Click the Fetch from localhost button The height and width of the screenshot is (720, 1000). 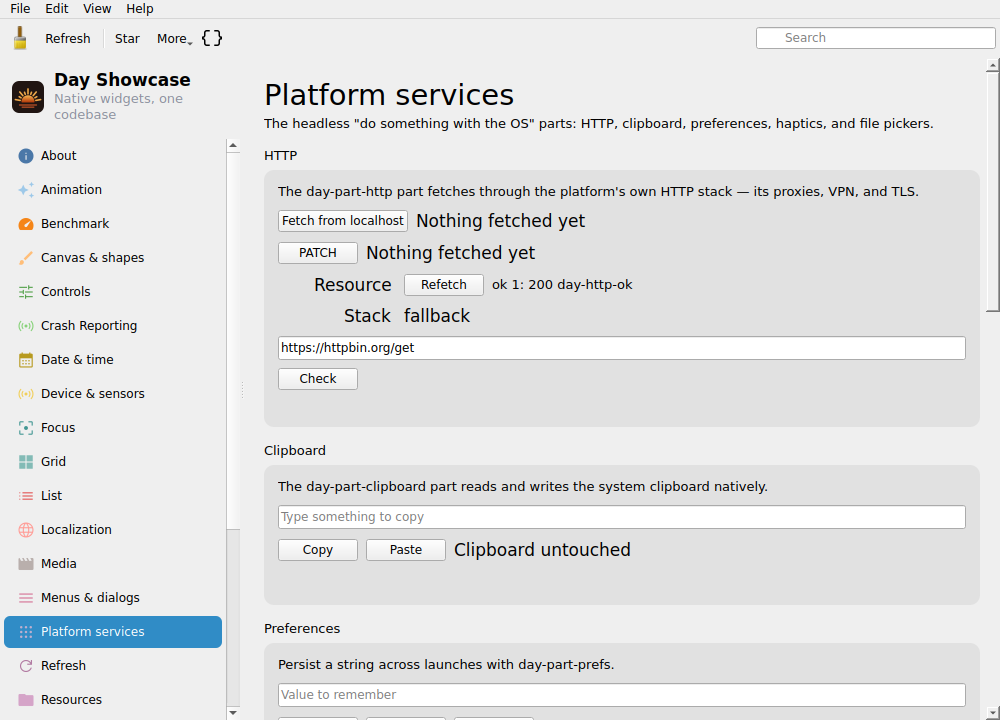click(342, 221)
